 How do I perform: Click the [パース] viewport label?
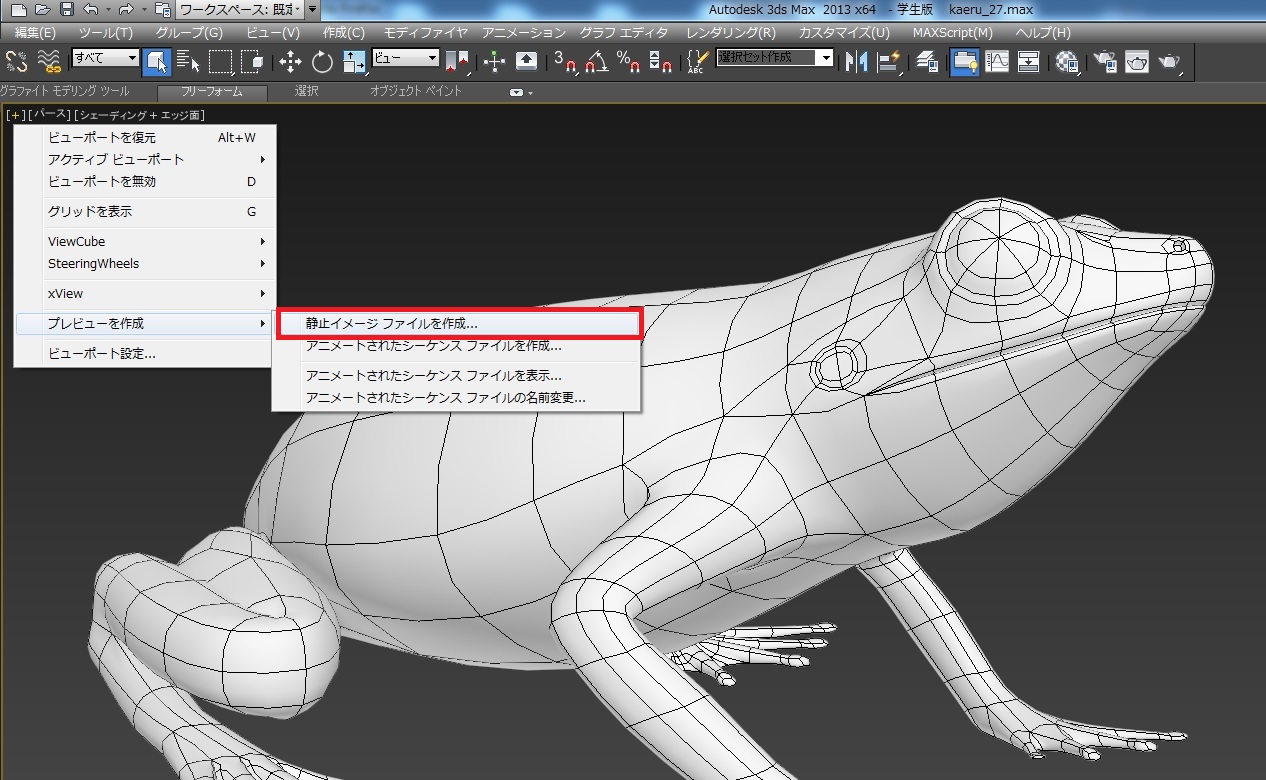(x=49, y=115)
